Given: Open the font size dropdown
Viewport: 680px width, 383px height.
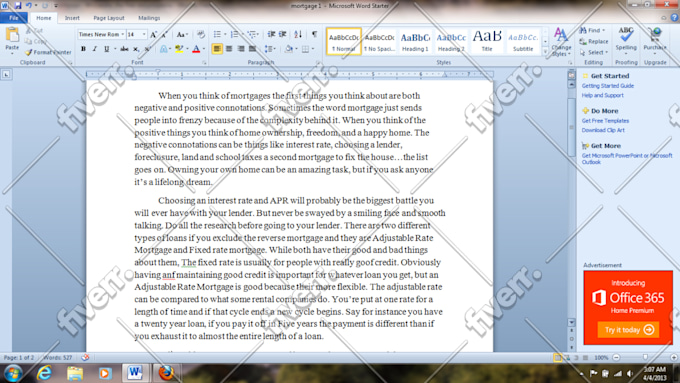Looking at the screenshot, I should click(x=144, y=34).
